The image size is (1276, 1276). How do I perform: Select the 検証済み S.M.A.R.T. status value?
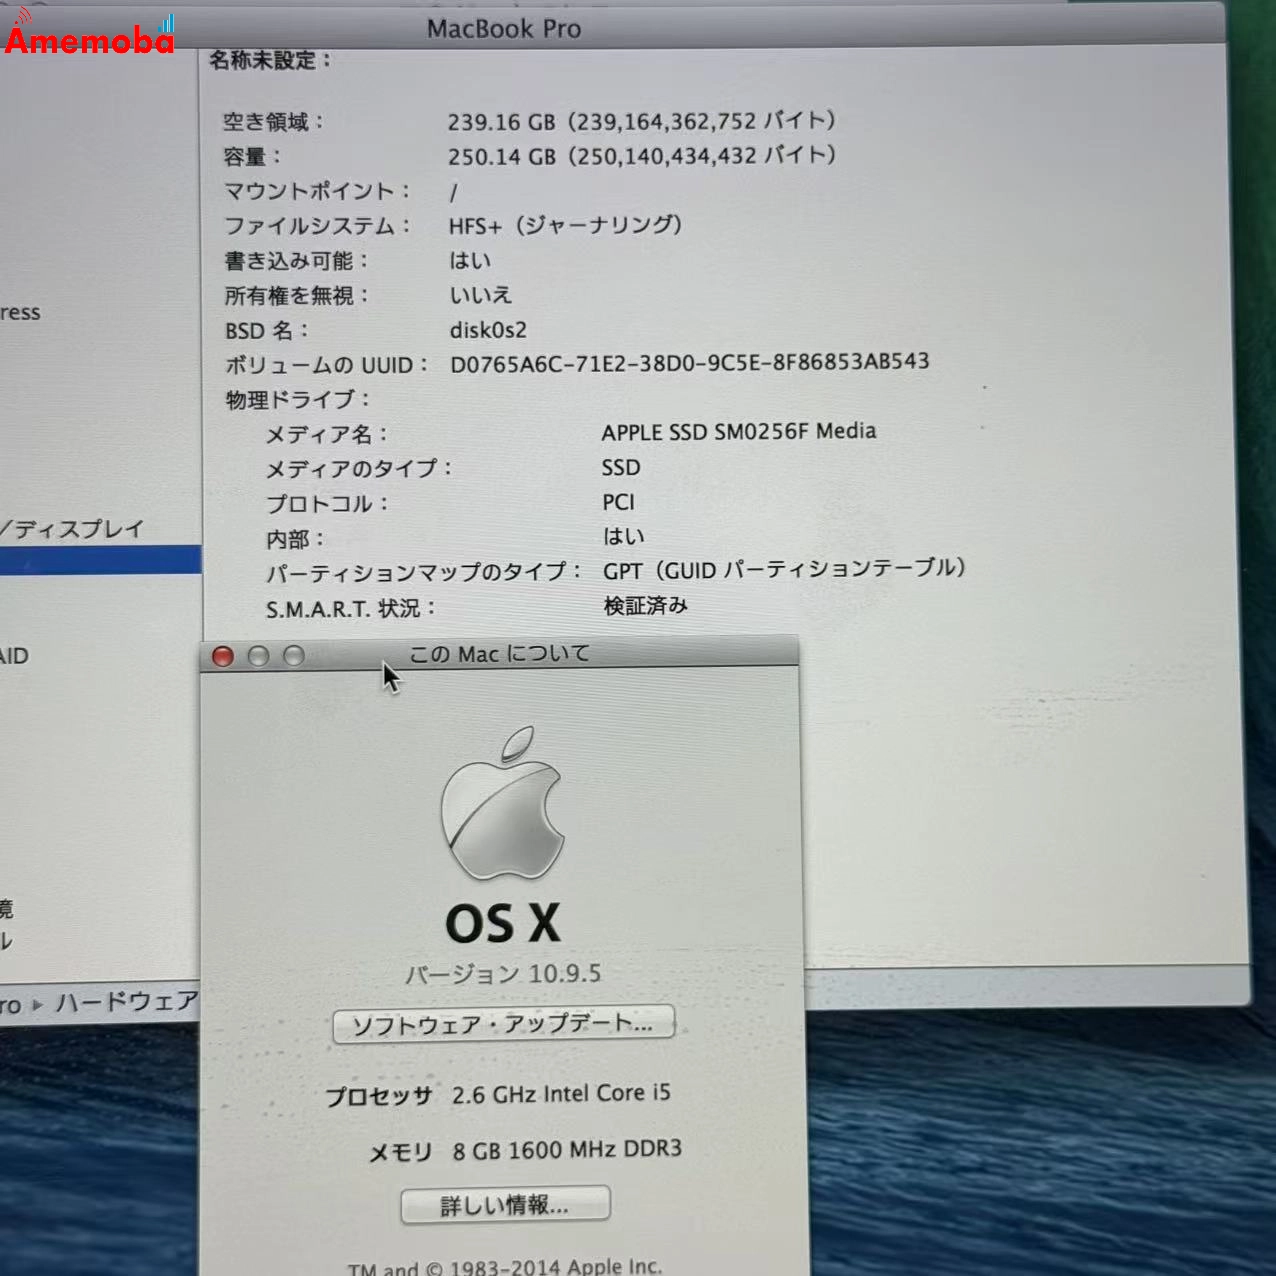[646, 605]
